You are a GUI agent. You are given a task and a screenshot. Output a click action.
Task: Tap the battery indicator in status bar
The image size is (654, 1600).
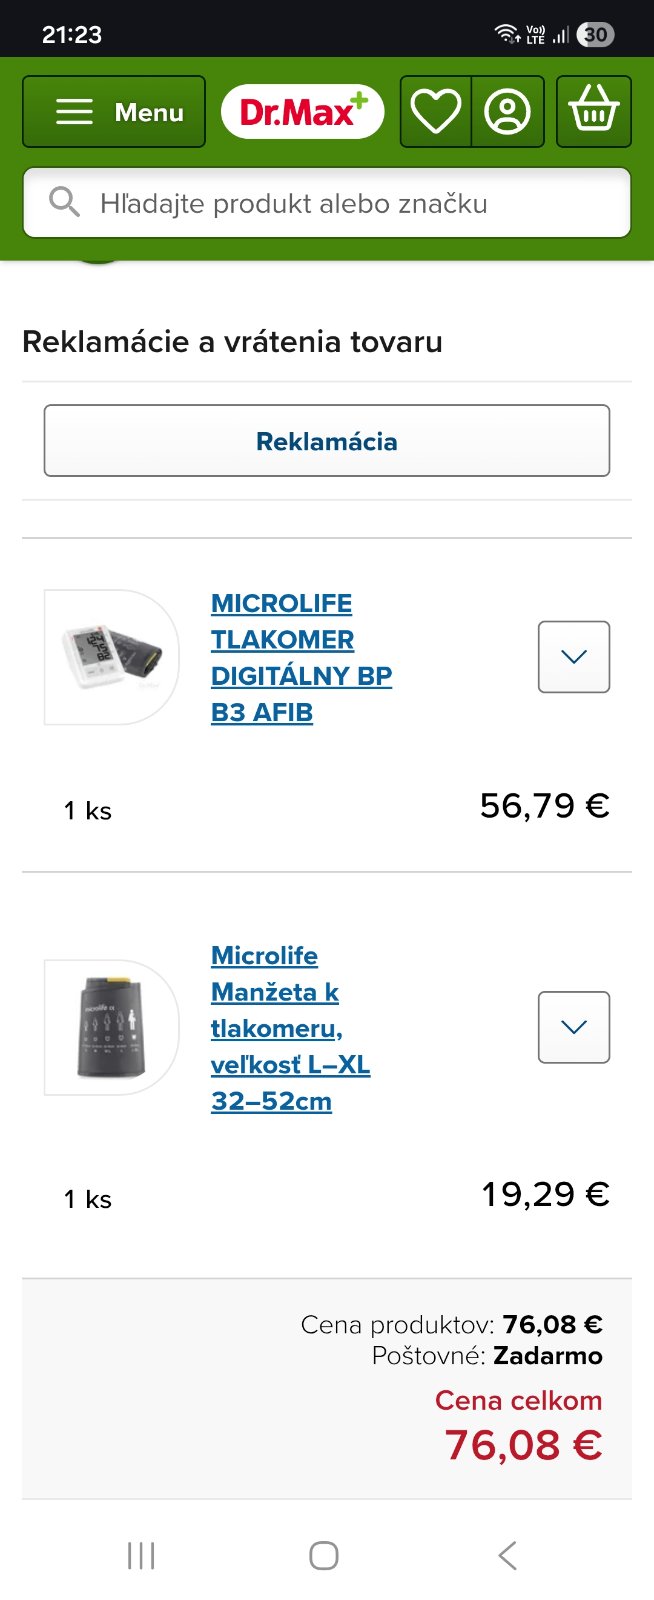click(x=595, y=35)
